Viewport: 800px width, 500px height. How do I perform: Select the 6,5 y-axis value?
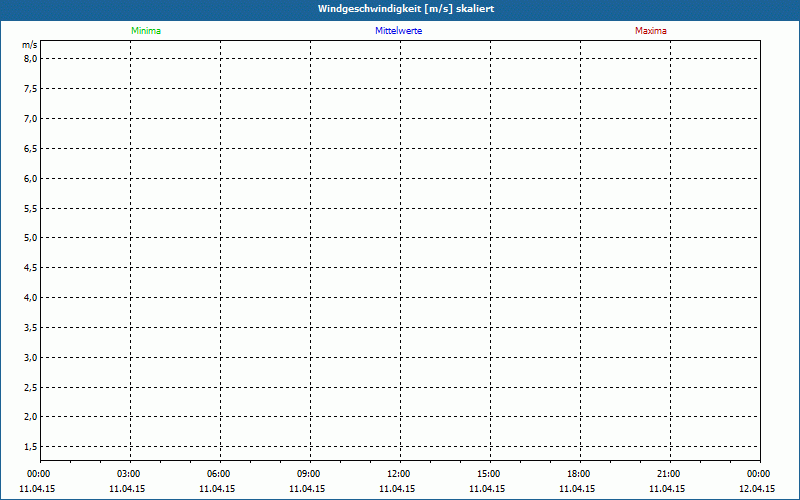coord(30,148)
